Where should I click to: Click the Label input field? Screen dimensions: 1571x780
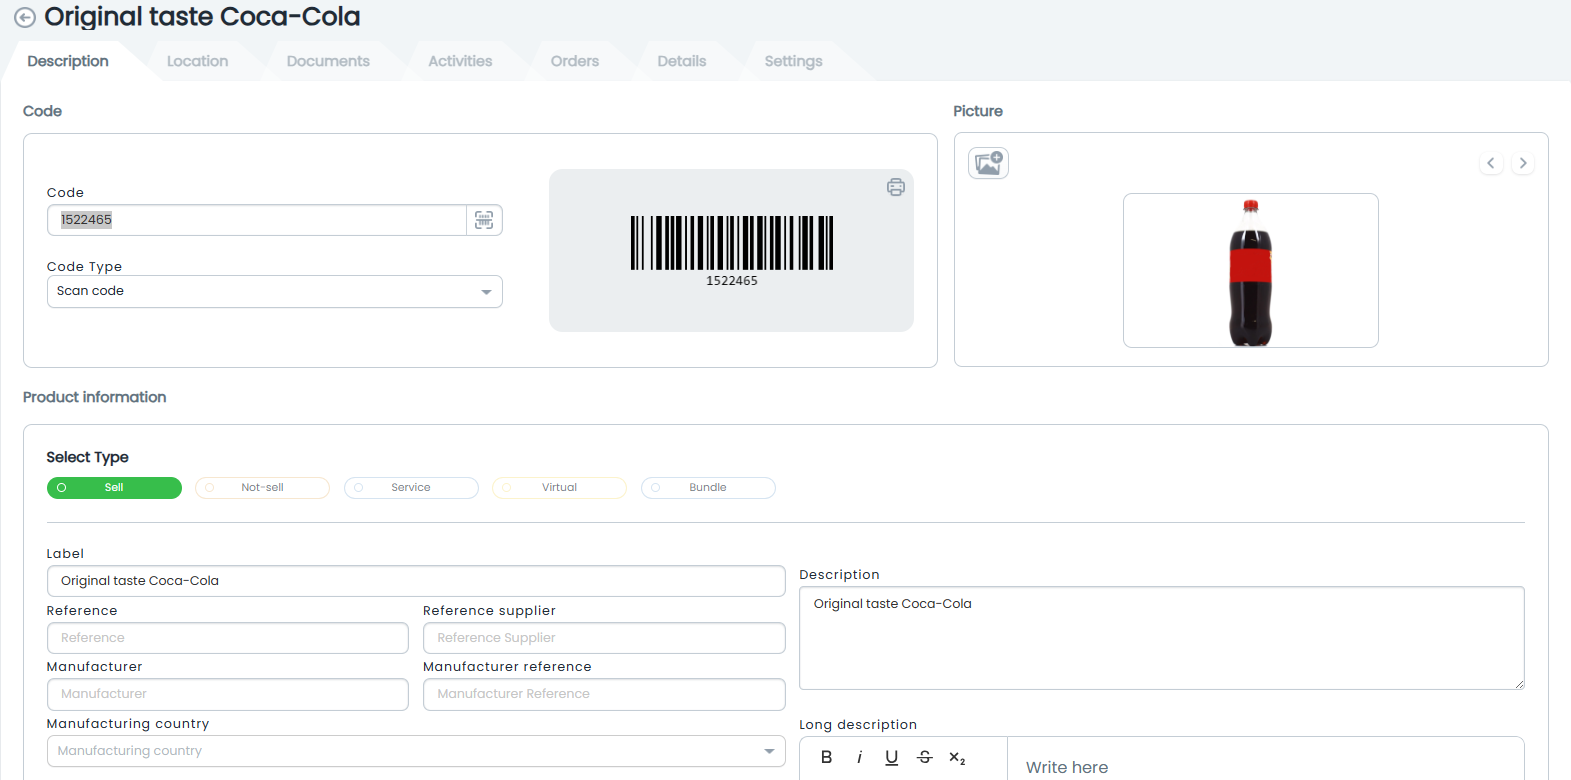point(416,581)
